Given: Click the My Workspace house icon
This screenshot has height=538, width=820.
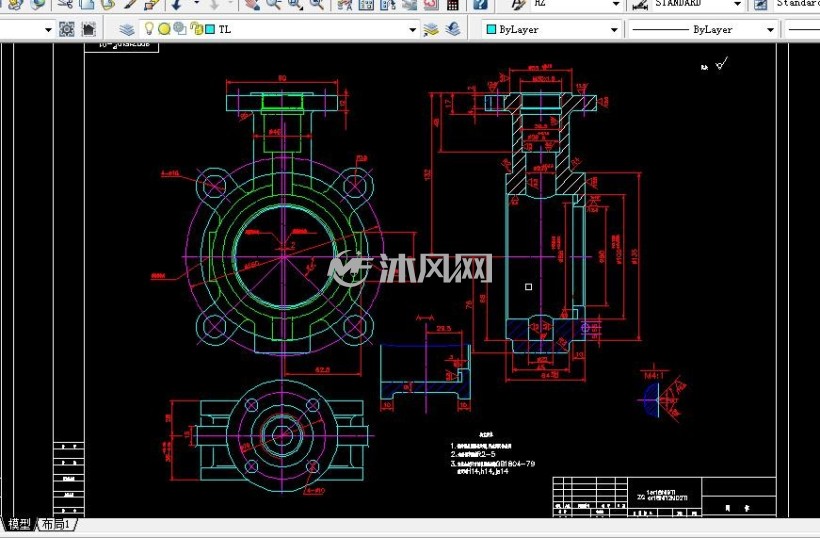Looking at the screenshot, I should point(89,29).
